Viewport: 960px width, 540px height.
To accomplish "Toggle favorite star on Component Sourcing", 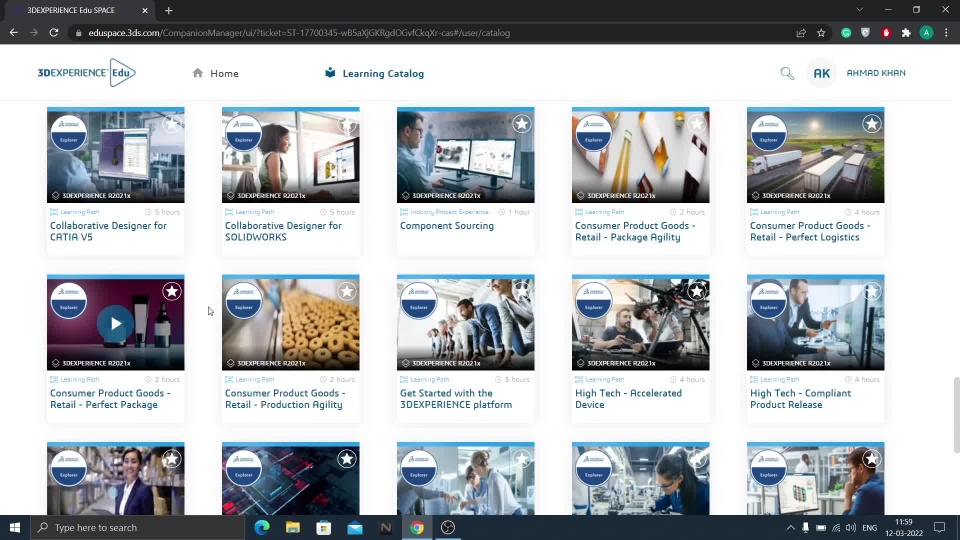I will coord(522,124).
